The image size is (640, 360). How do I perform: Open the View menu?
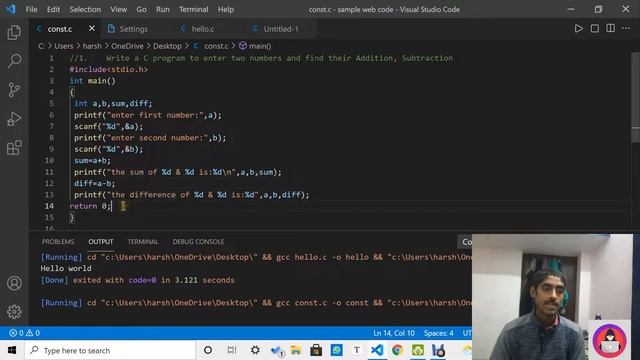coord(118,9)
